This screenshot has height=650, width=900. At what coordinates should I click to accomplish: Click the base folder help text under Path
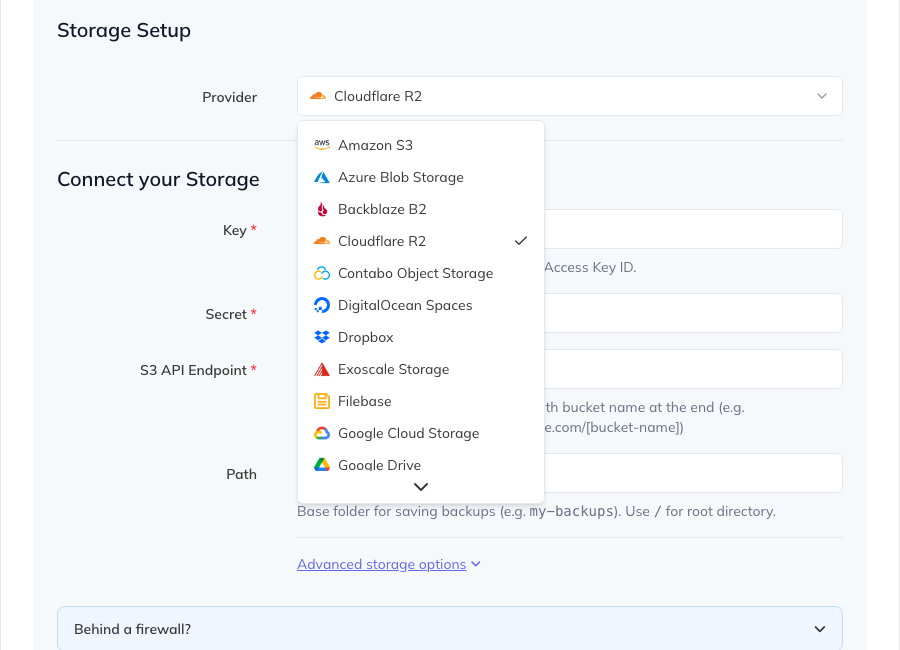pyautogui.click(x=536, y=511)
